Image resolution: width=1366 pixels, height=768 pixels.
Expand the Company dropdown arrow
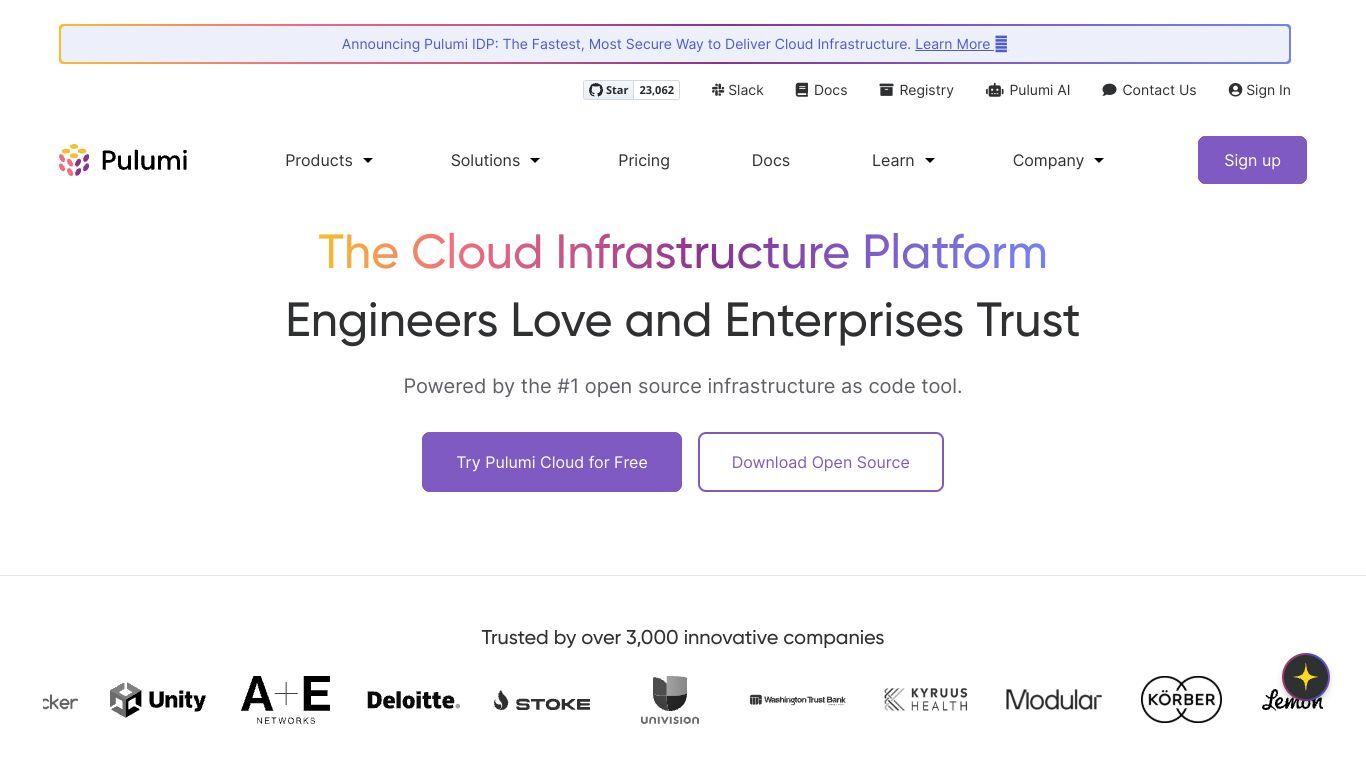point(1099,161)
